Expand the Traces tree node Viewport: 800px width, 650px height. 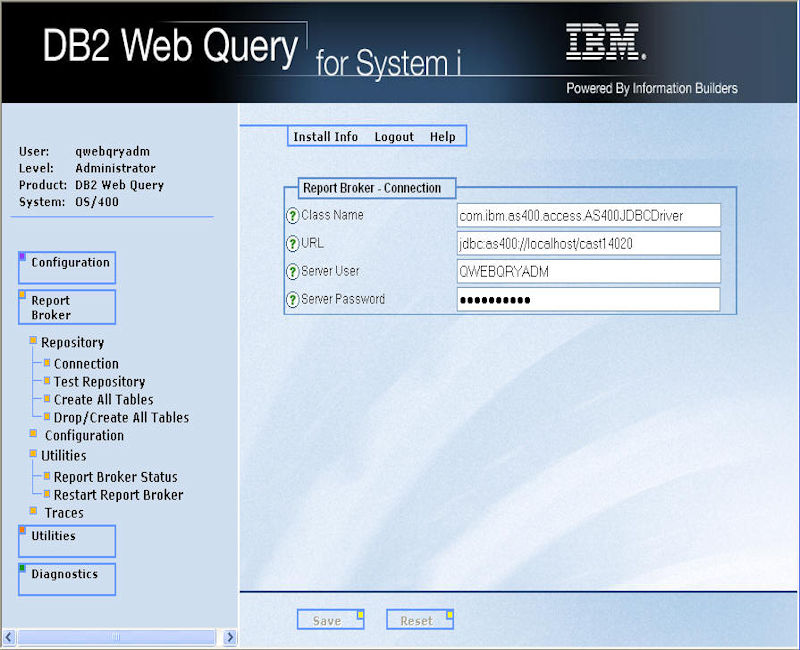pyautogui.click(x=33, y=511)
